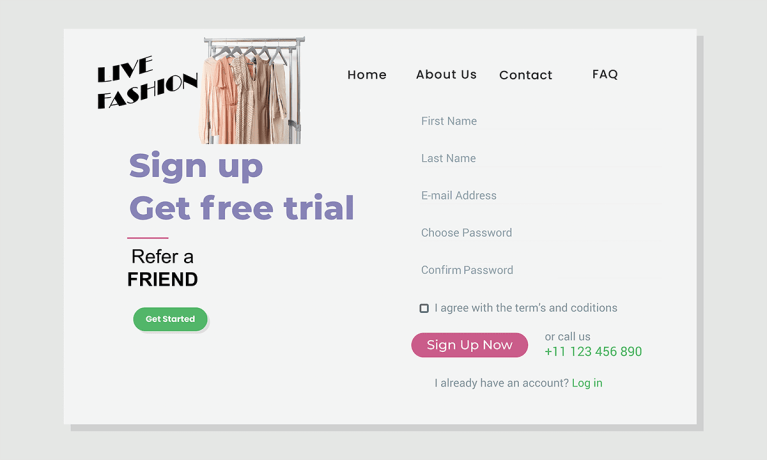Select the E-mail Address field
767x460 pixels.
(x=537, y=196)
